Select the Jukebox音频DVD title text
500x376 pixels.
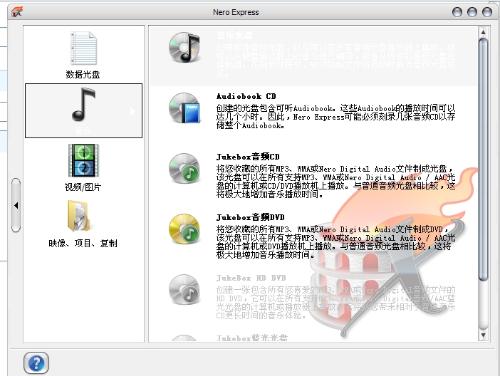[x=250, y=217]
